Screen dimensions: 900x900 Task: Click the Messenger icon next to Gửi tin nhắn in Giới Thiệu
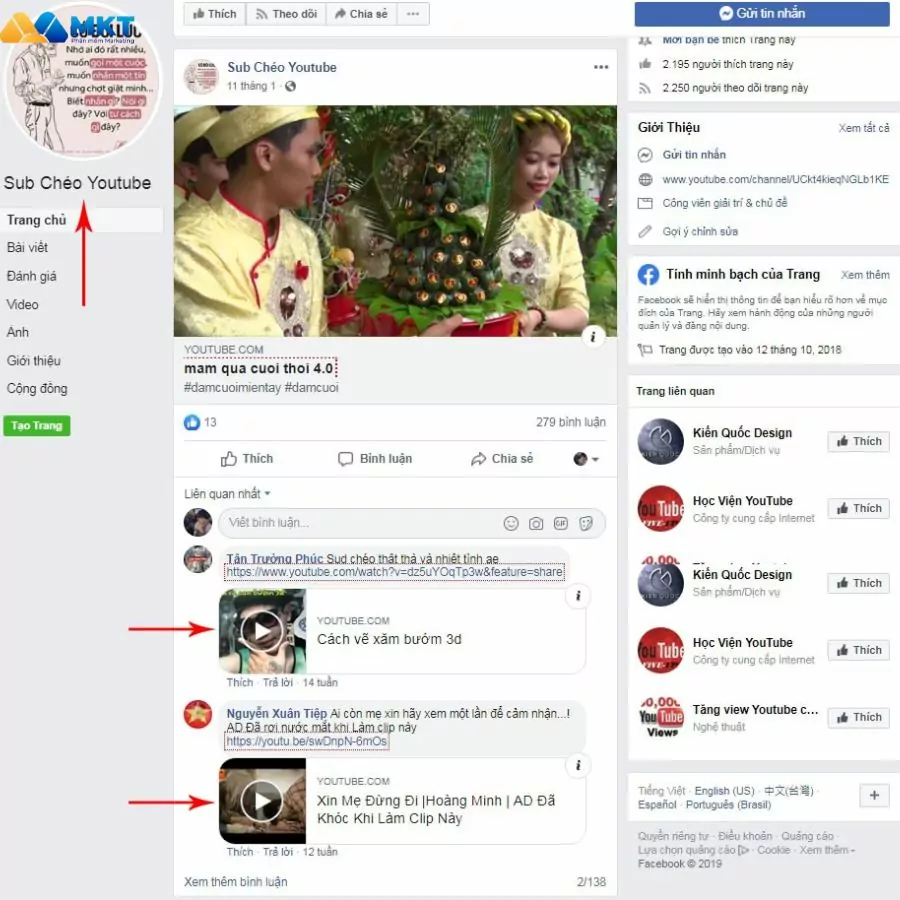[x=645, y=155]
